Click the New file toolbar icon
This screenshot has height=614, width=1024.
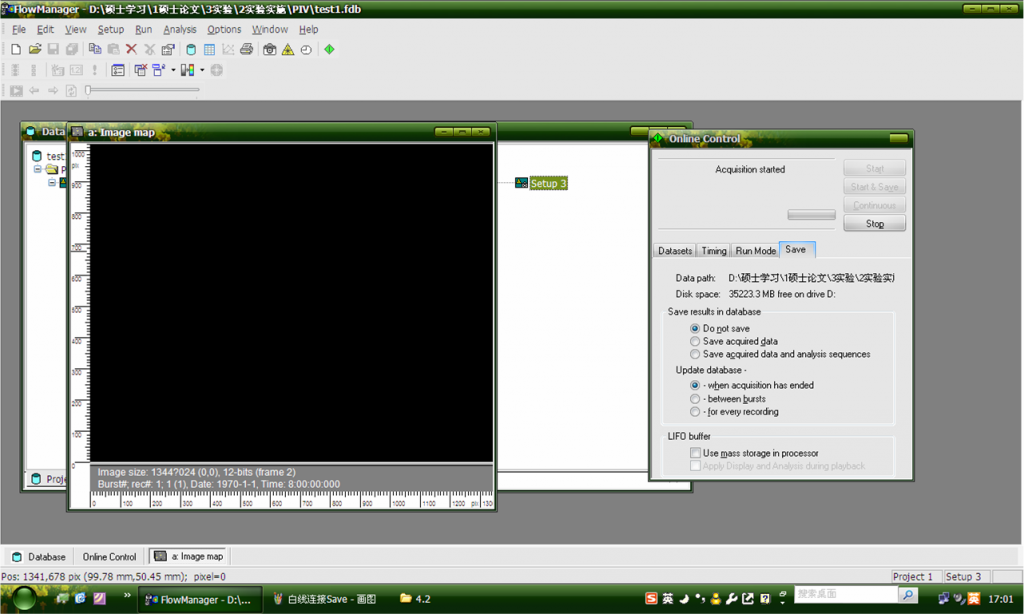coord(16,50)
